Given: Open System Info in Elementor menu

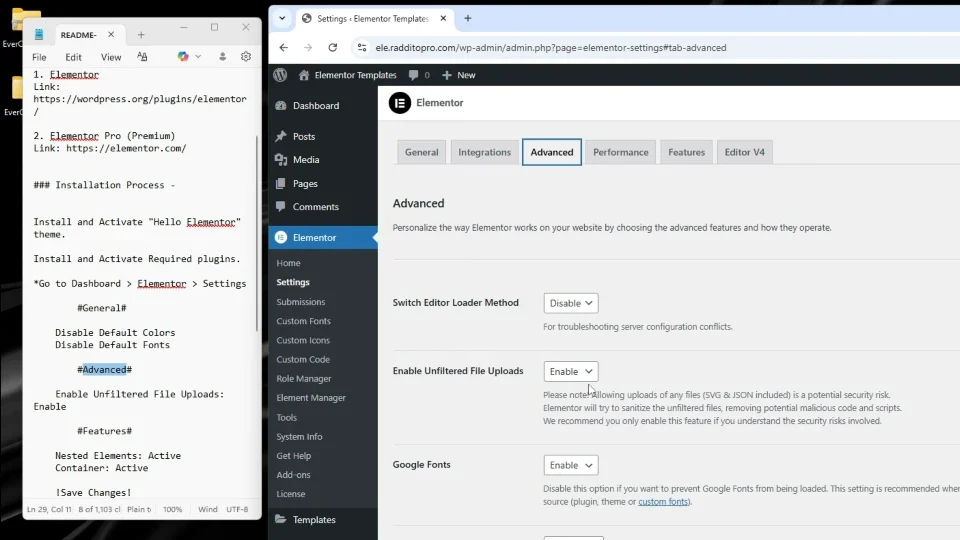Looking at the screenshot, I should [299, 437].
